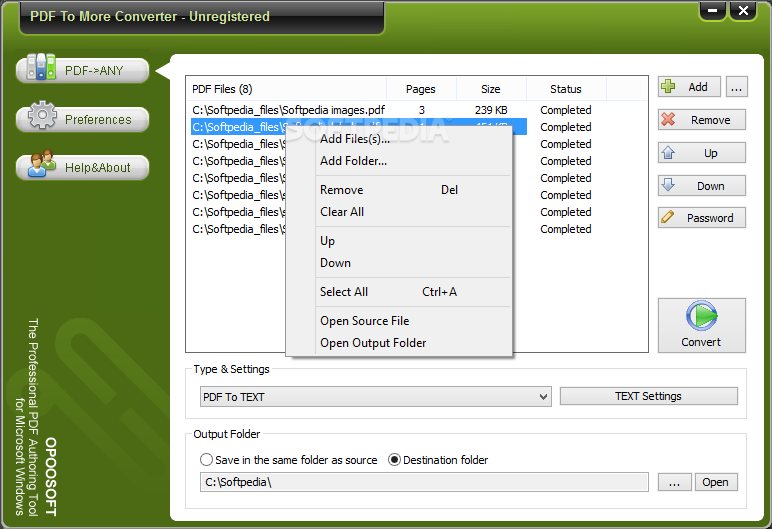Click the red X Remove icon

click(x=668, y=120)
